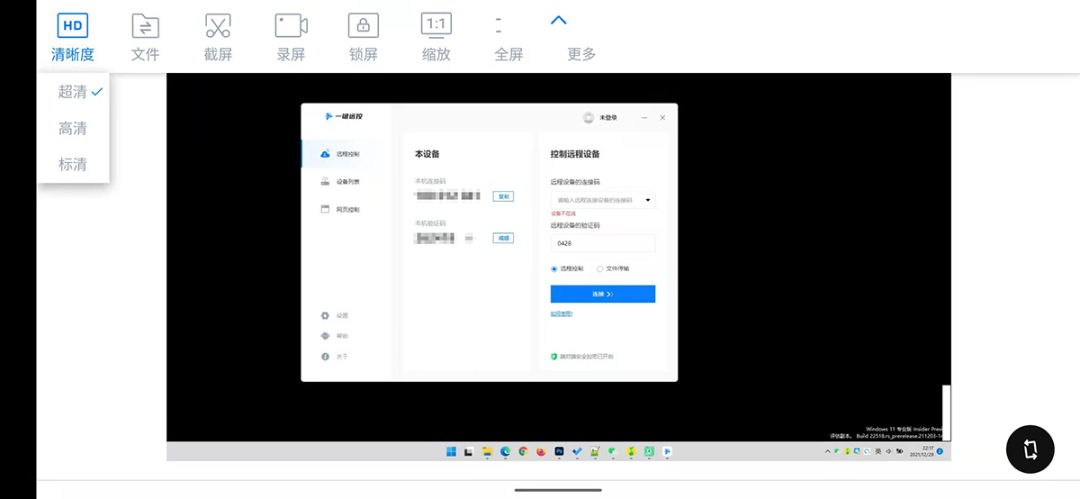Open the 文件 file transfer tool
Viewport: 1080px width, 499px height.
tap(145, 37)
